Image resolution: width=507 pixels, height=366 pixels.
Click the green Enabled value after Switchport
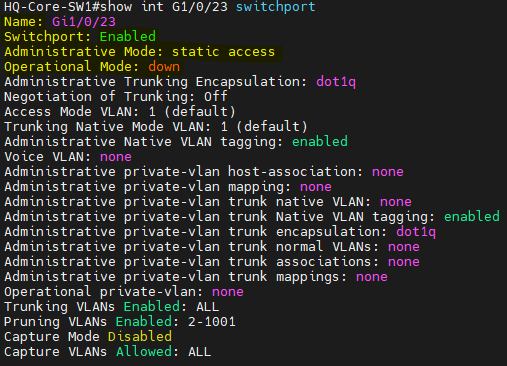pos(128,37)
